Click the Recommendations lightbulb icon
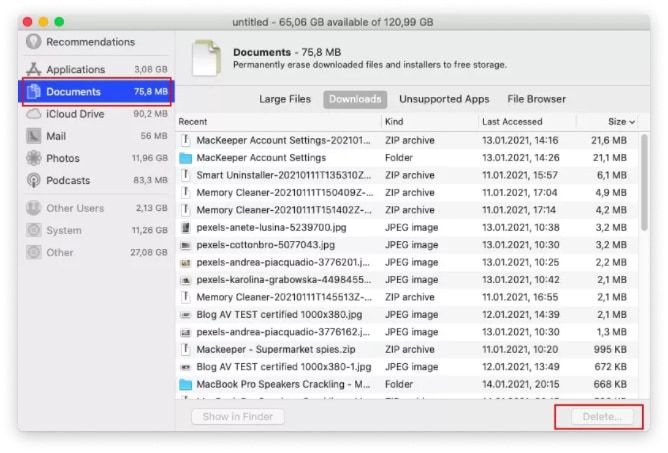The height and width of the screenshot is (453, 668). 34,42
